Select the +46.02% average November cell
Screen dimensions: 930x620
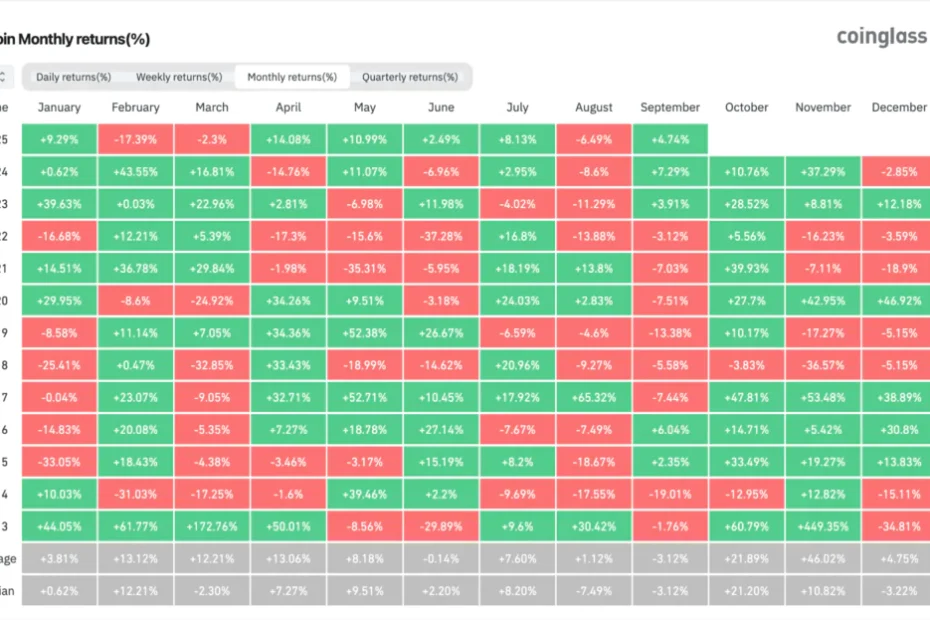[823, 558]
